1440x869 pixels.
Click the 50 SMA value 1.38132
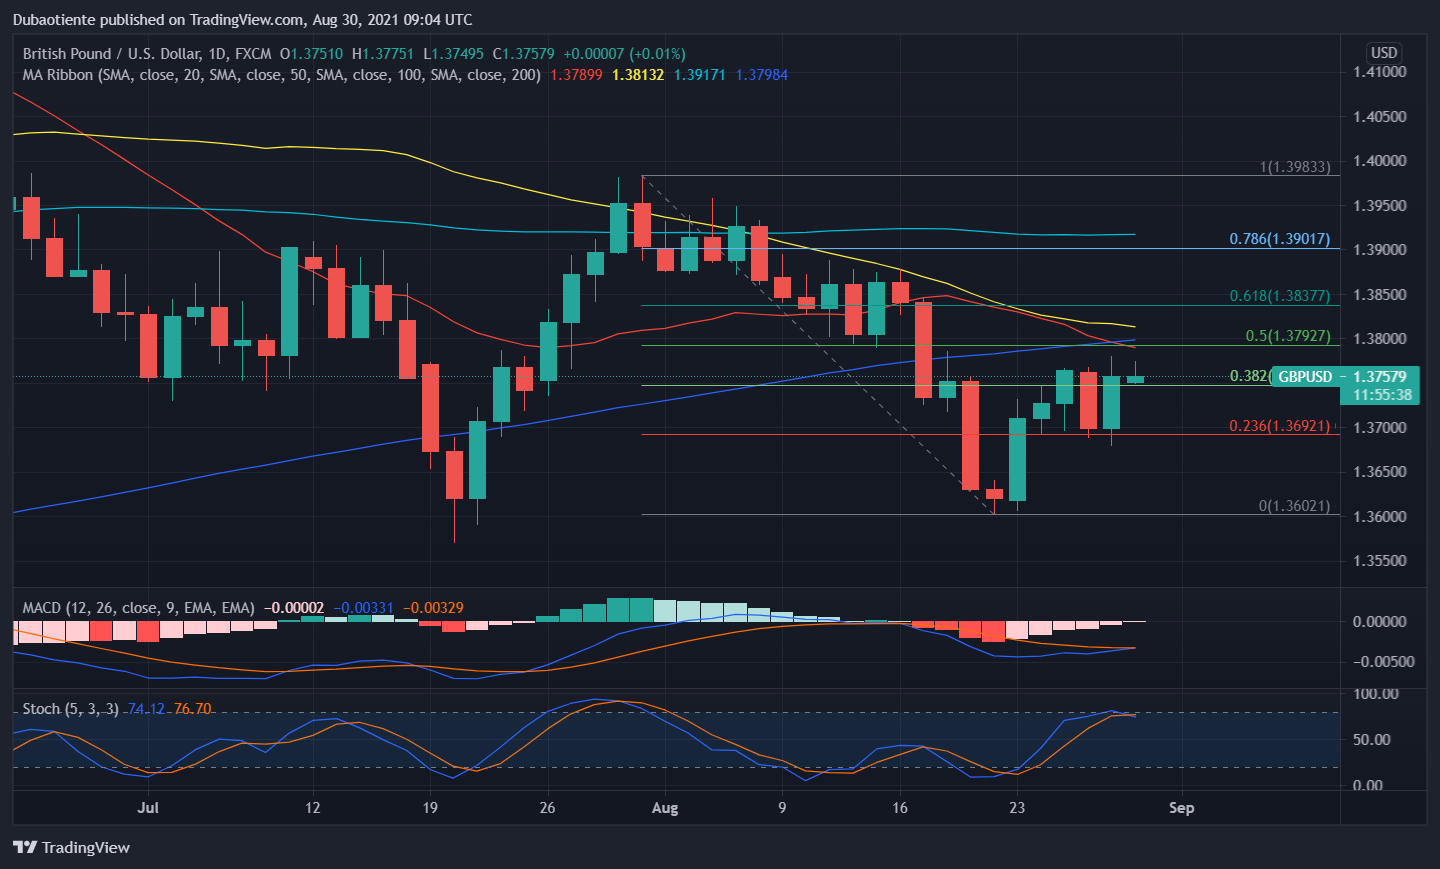coord(638,75)
